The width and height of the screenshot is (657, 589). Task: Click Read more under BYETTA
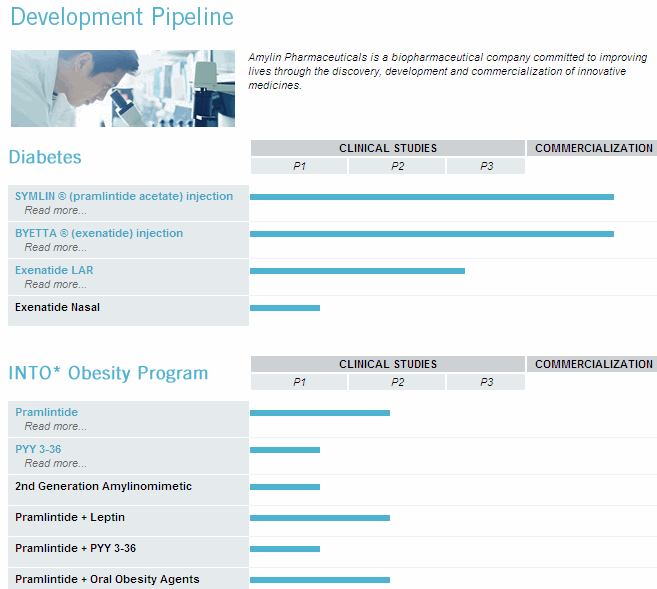[55, 247]
